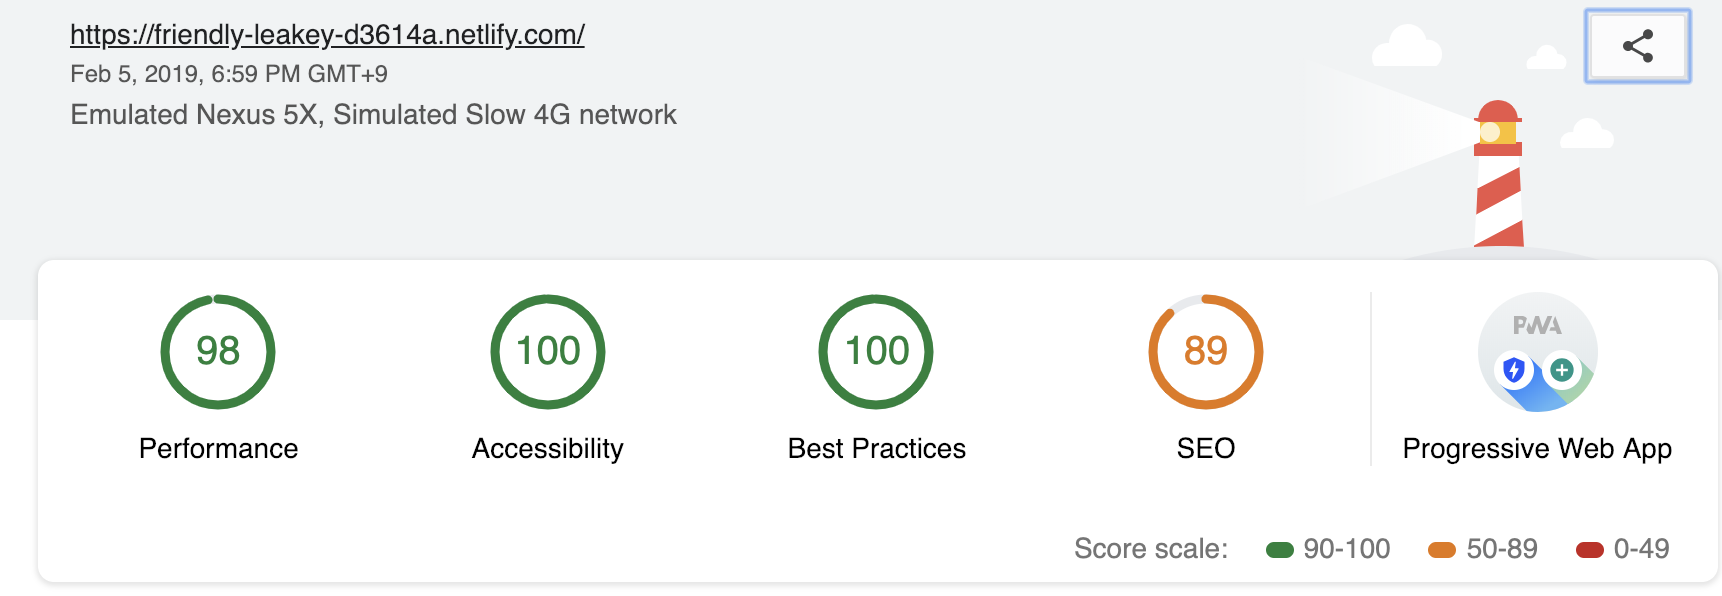
Task: Open the friendly-leakey netlify URL link
Action: tap(327, 35)
